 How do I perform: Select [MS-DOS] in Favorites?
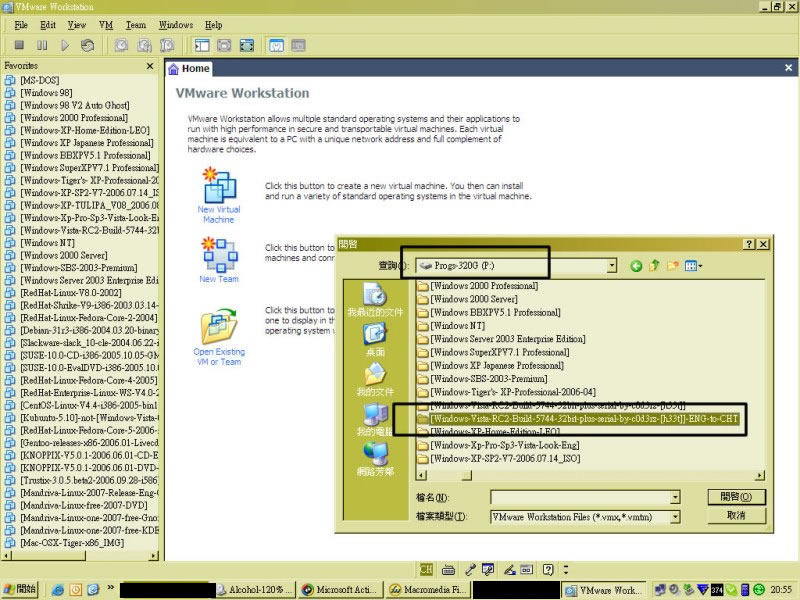click(x=39, y=80)
